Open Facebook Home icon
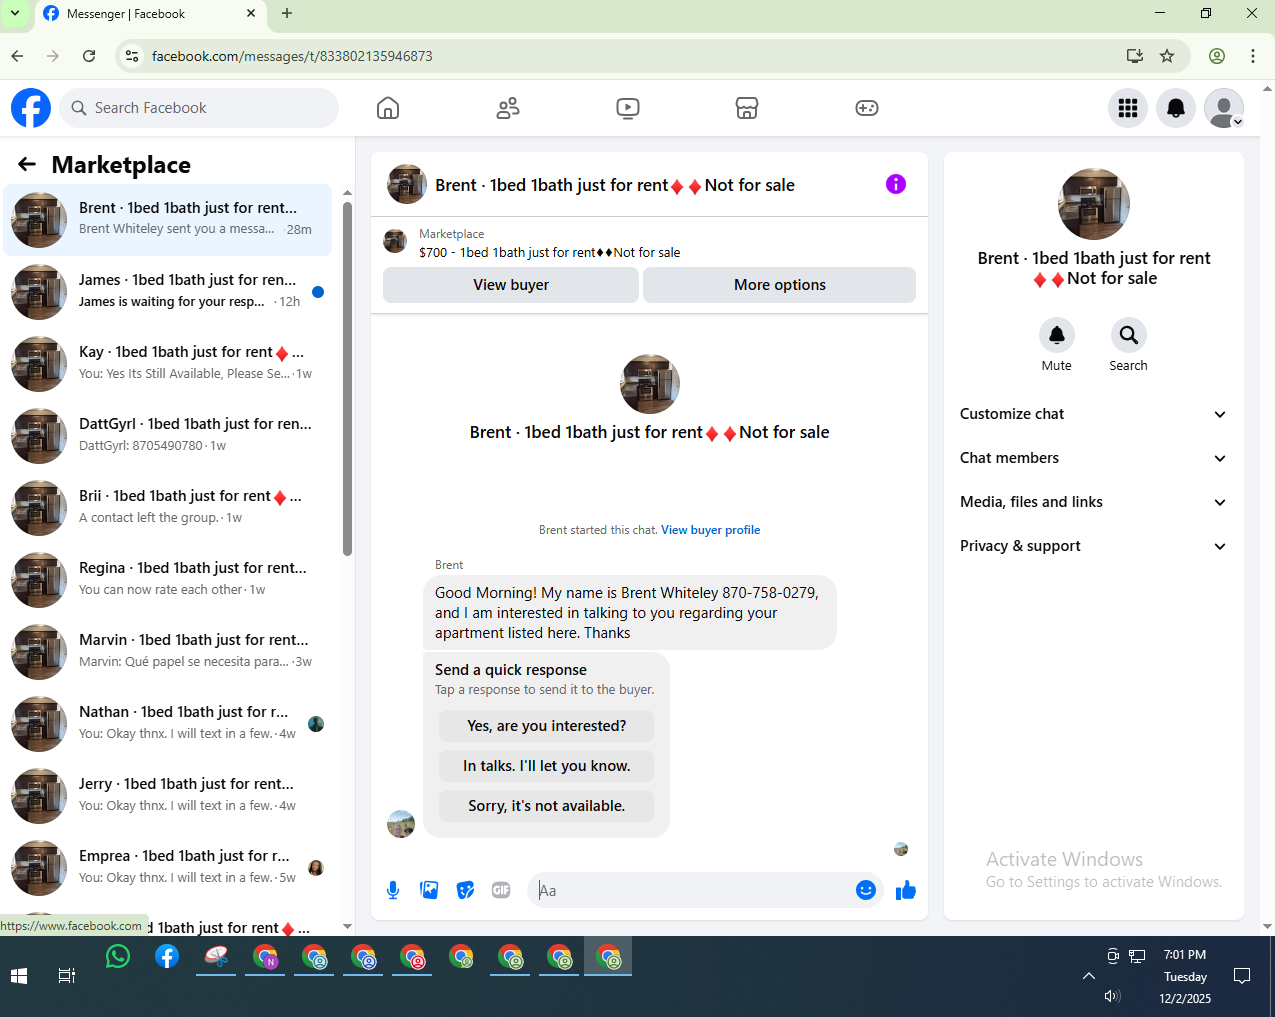This screenshot has width=1275, height=1017. [388, 108]
